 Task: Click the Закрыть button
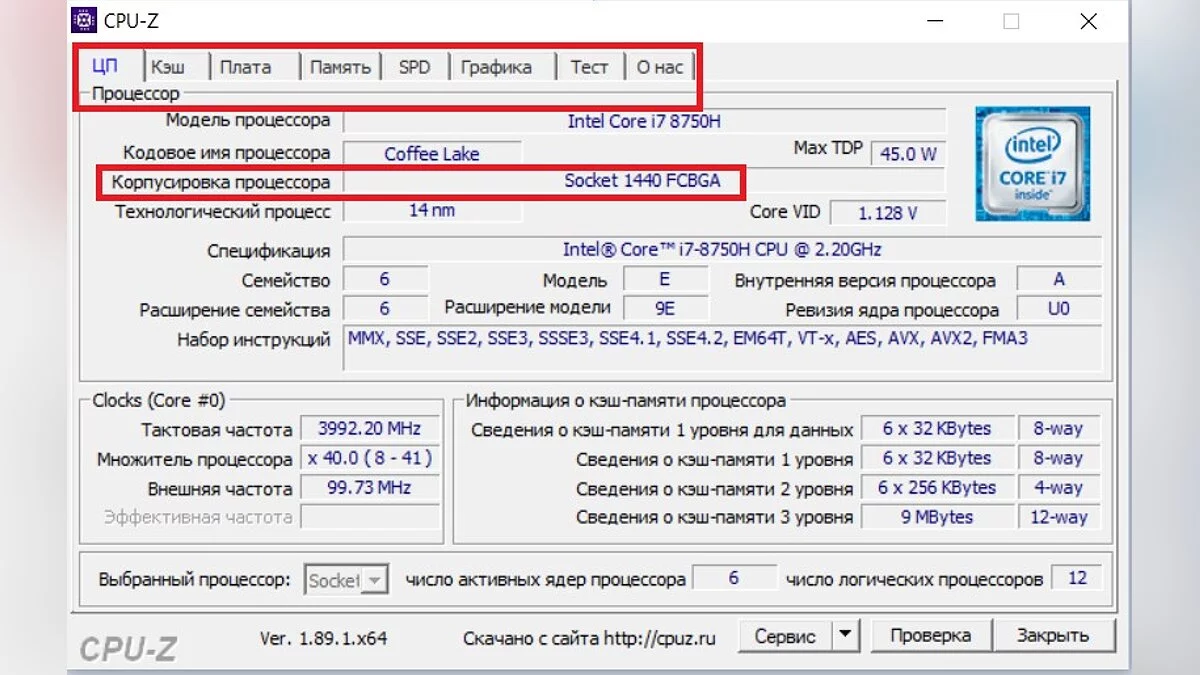pos(1052,635)
